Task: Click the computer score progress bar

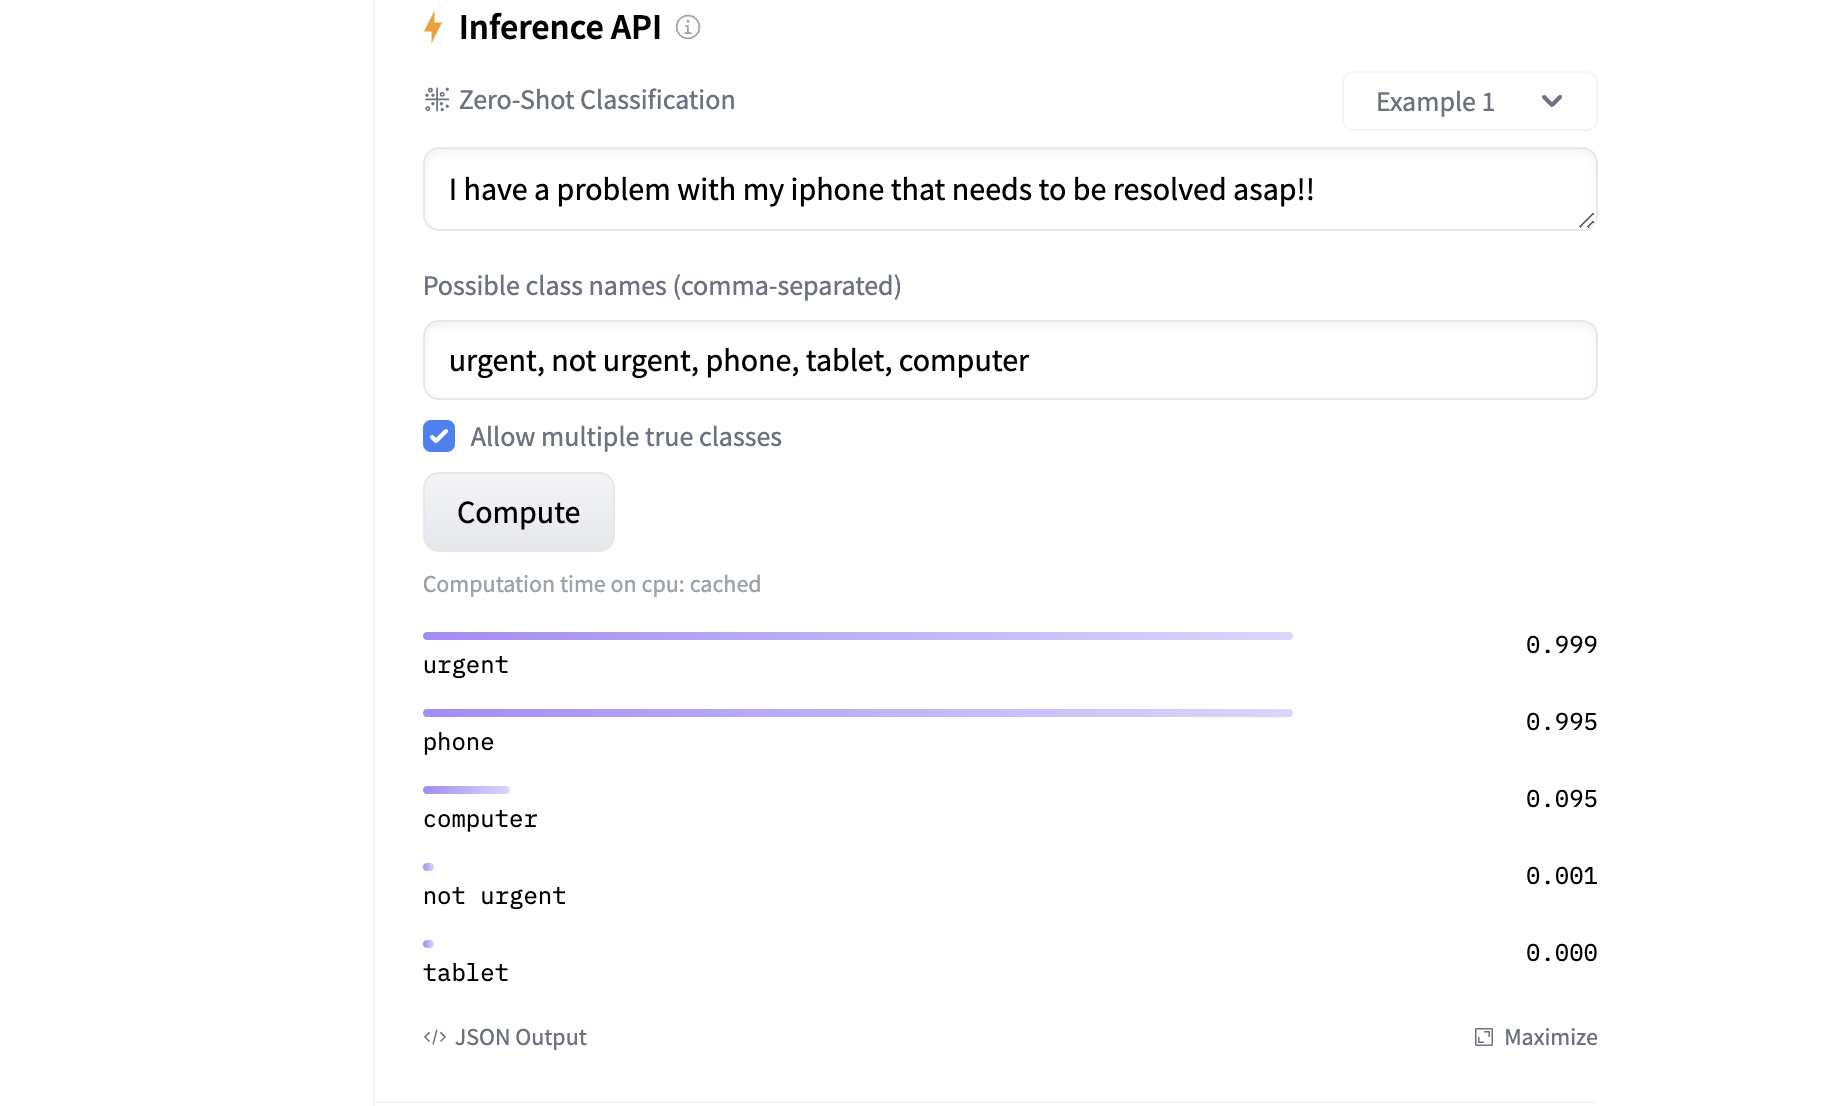Action: 466,790
